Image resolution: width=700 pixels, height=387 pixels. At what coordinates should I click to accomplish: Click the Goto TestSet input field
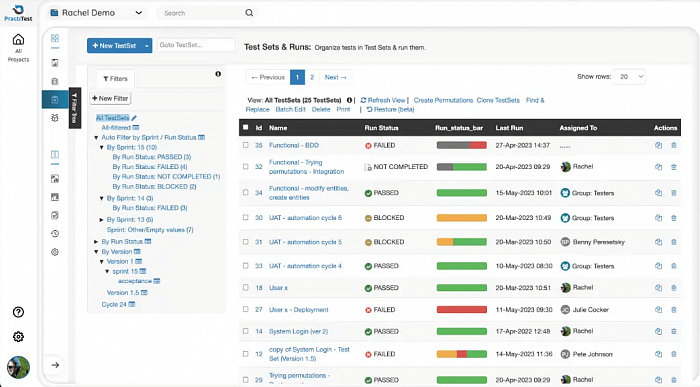(196, 45)
